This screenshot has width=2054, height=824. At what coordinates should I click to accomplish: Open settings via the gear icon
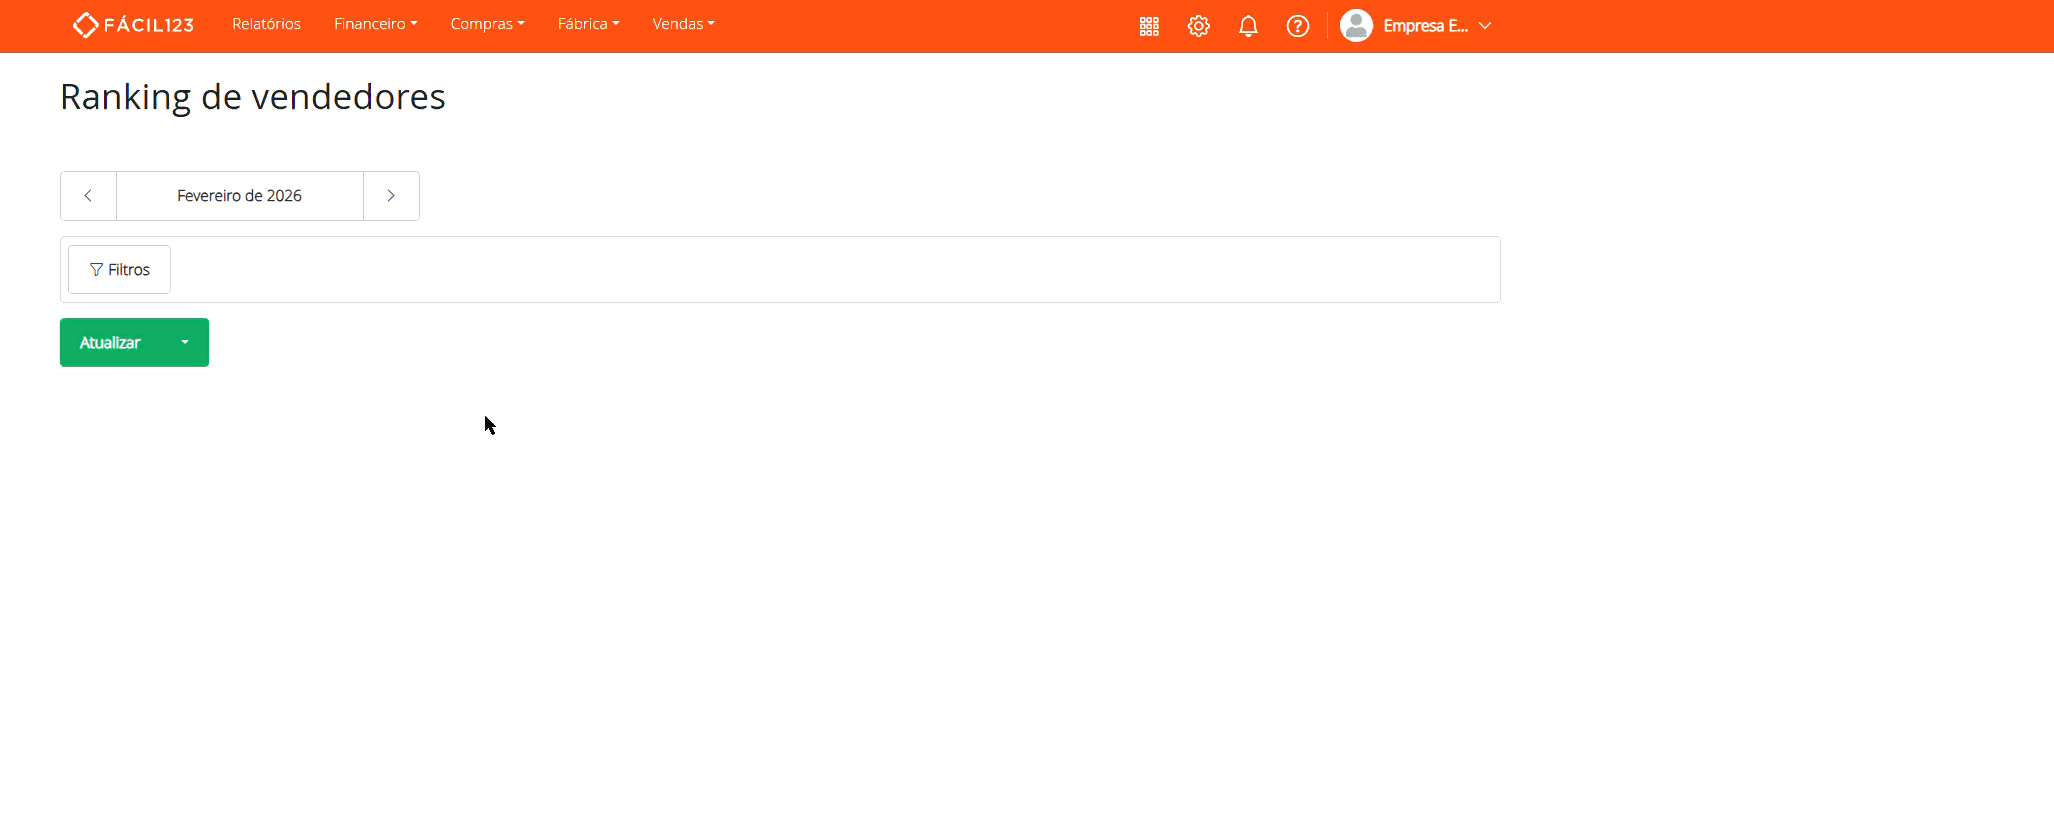tap(1198, 26)
